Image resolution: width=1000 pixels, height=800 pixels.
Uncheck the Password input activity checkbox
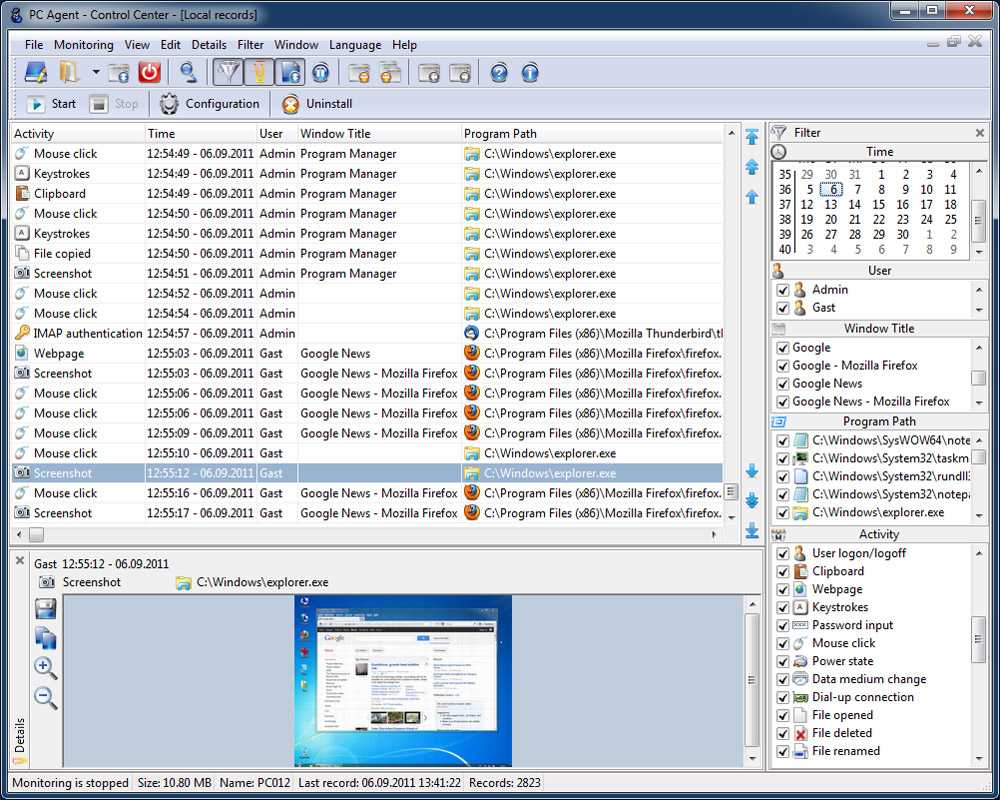(x=783, y=626)
